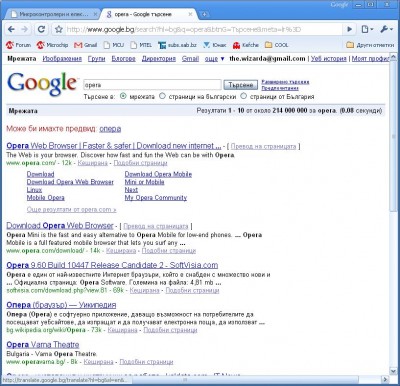Open the COOL bookmarks folder
Viewport: 400px width, 386px height.
click(x=277, y=45)
